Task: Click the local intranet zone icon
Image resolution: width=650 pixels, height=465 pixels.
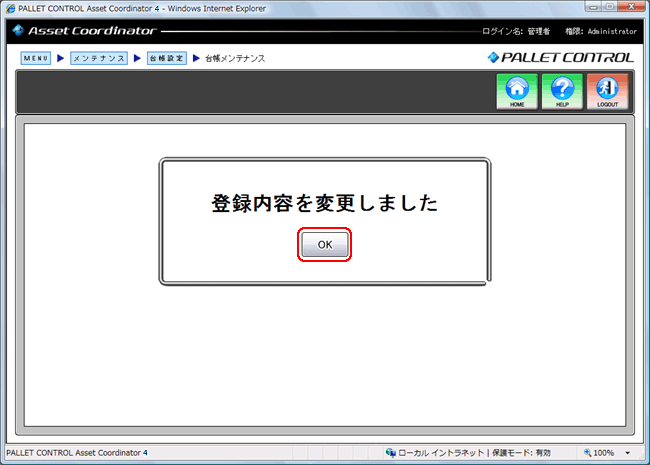Action: 390,453
